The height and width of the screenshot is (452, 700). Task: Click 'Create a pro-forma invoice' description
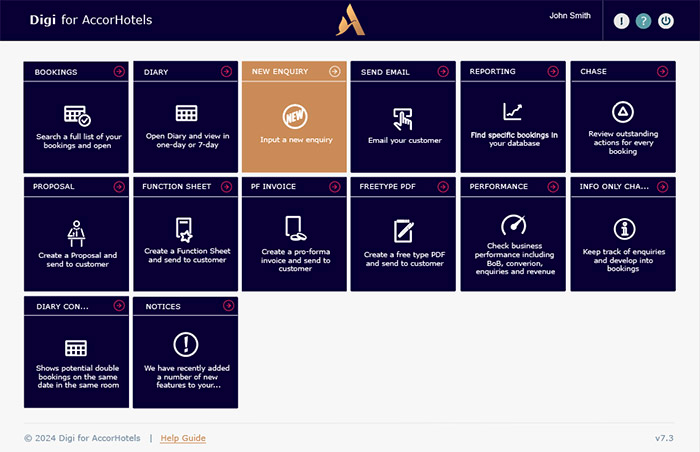[296, 260]
